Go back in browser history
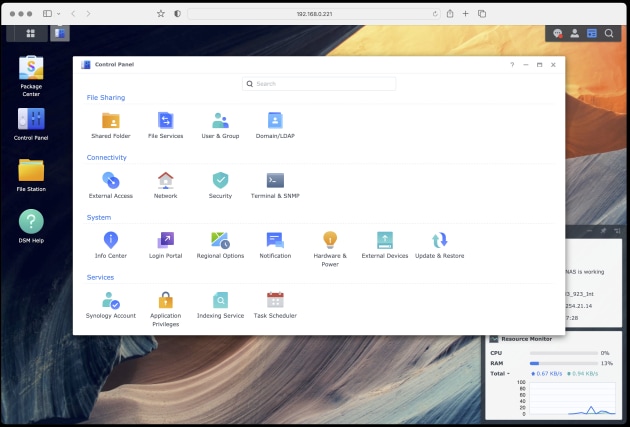The width and height of the screenshot is (630, 427). tap(73, 14)
